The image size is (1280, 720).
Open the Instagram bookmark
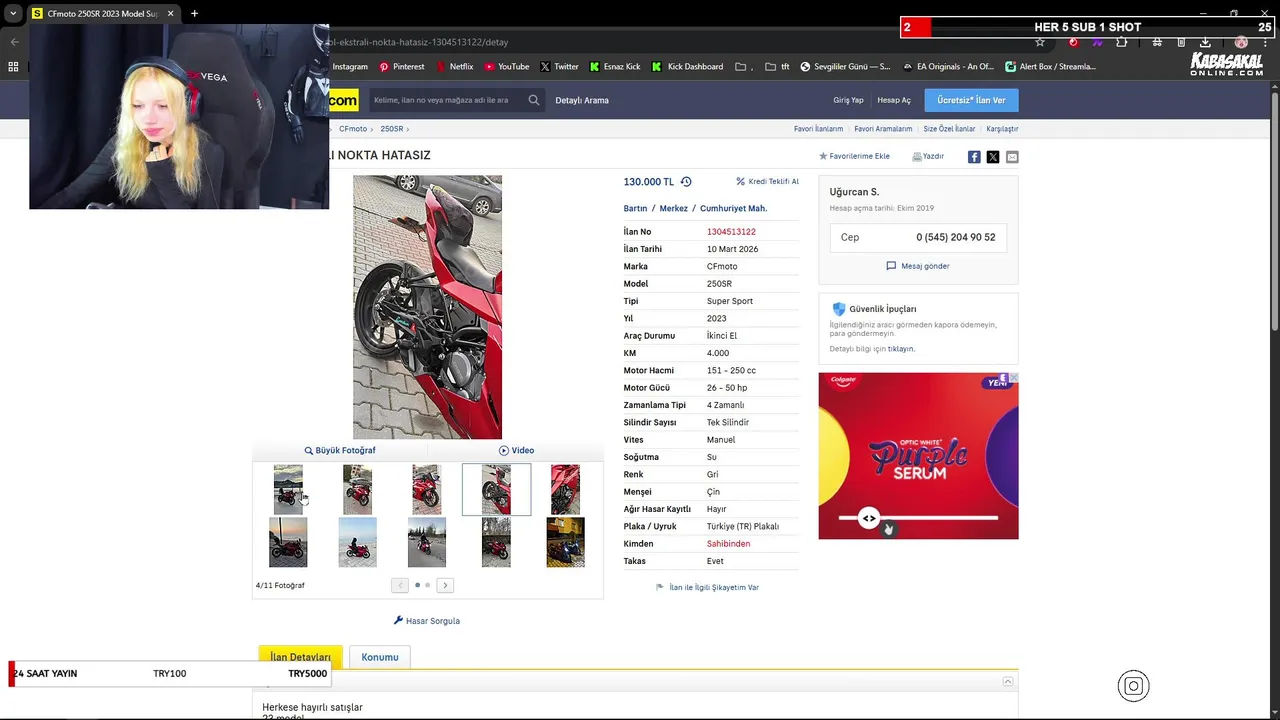(x=349, y=67)
